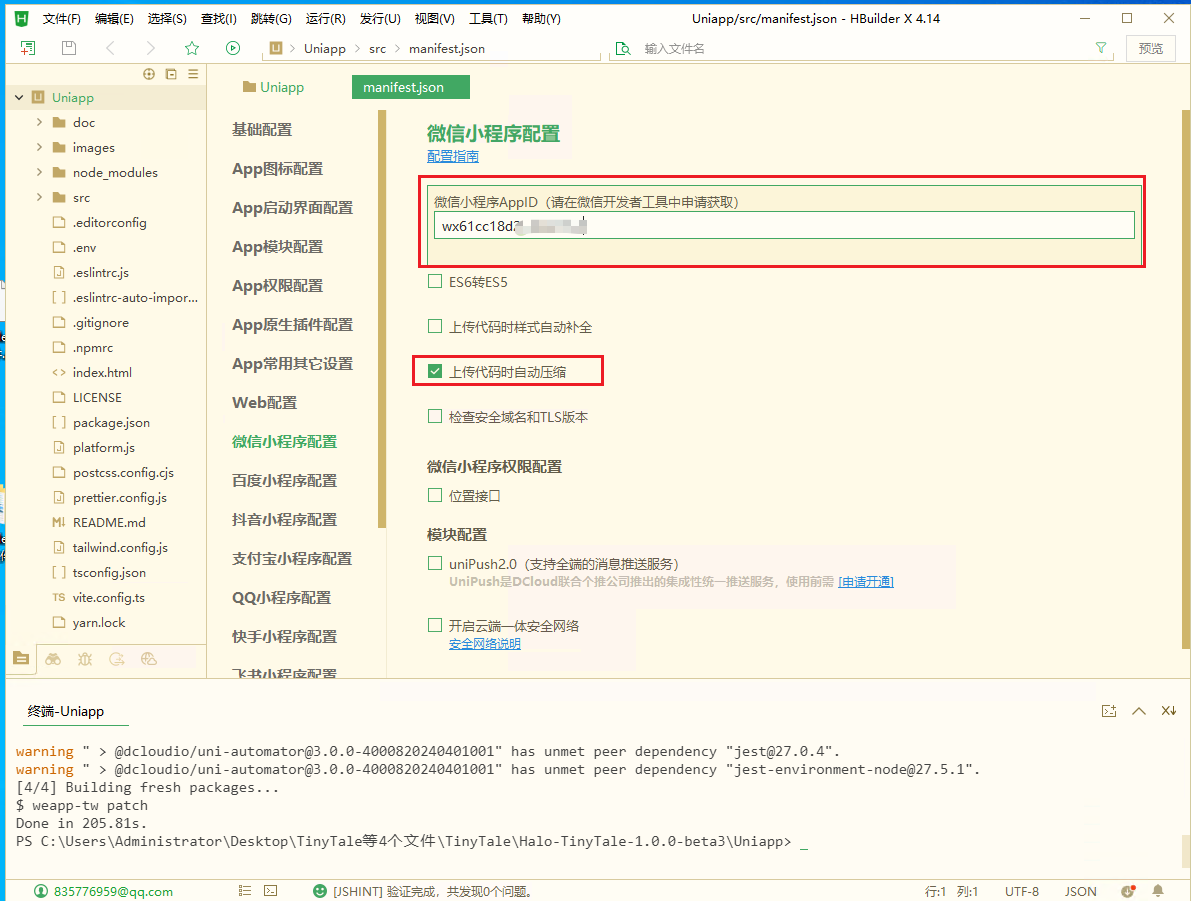Open package.json in the file tree
Screen dimensions: 1191x901
pyautogui.click(x=111, y=422)
